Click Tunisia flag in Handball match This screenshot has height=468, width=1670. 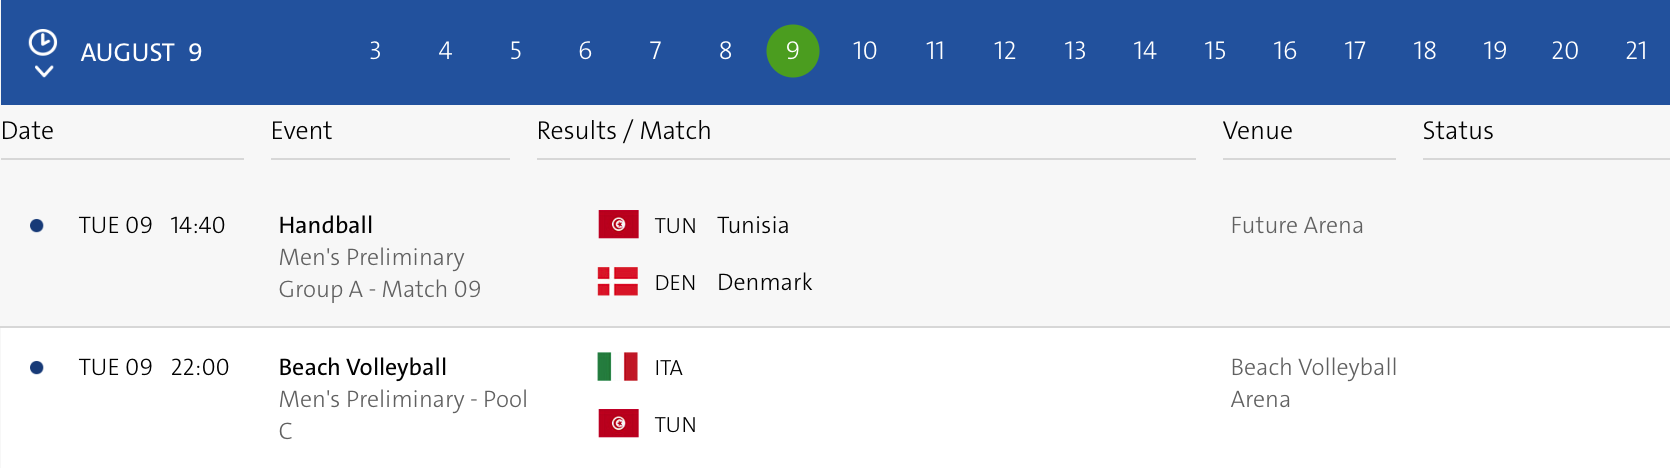coord(618,225)
